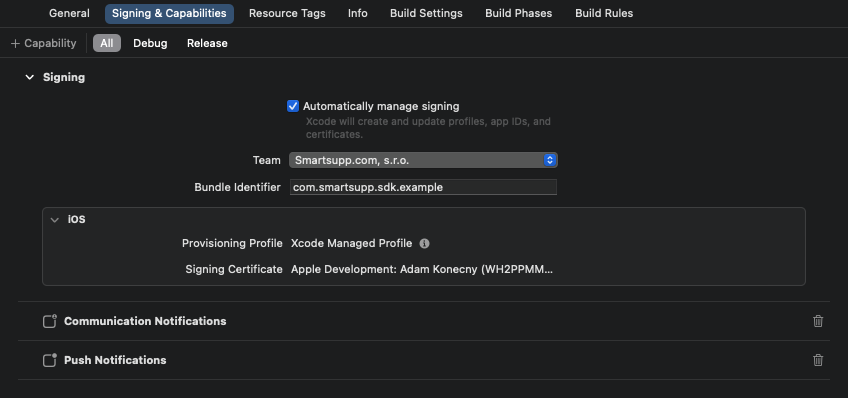Click the Communication Notifications title
The image size is (848, 398).
[145, 321]
